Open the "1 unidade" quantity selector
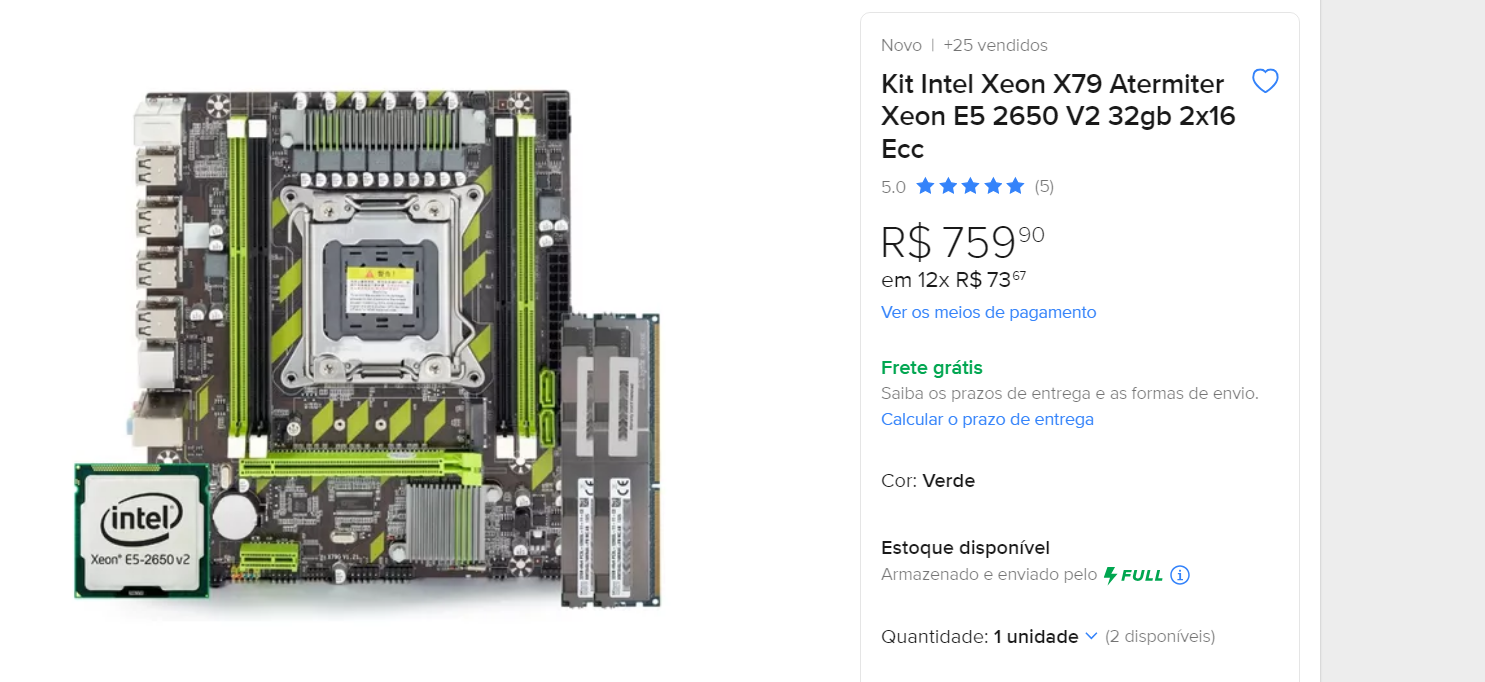The width and height of the screenshot is (1485, 682). [1036, 636]
